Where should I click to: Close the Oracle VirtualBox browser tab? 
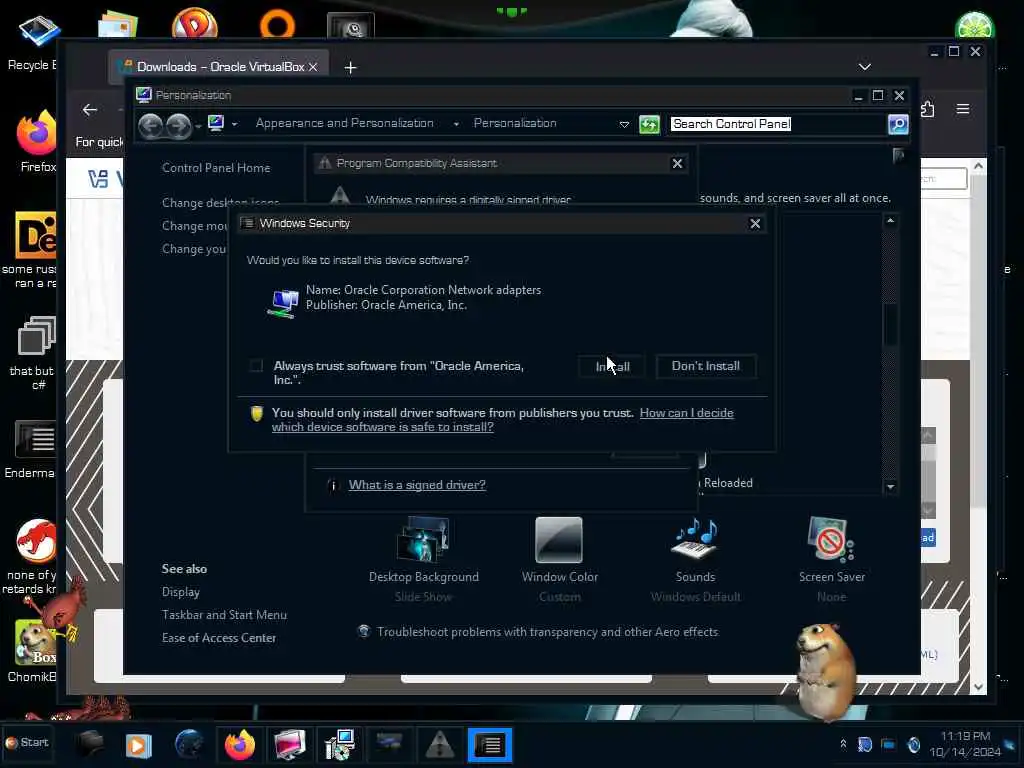pyautogui.click(x=313, y=67)
